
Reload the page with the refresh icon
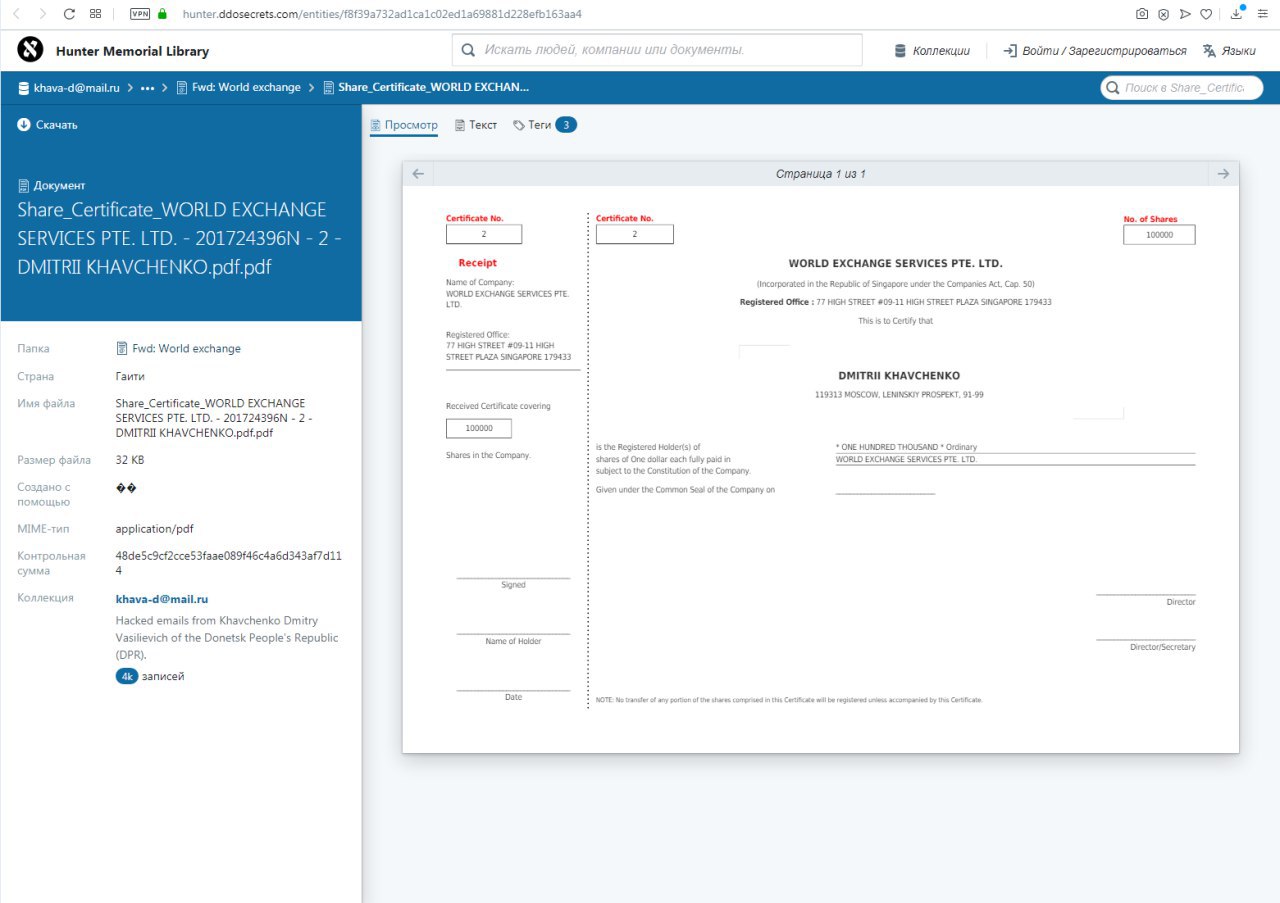69,14
